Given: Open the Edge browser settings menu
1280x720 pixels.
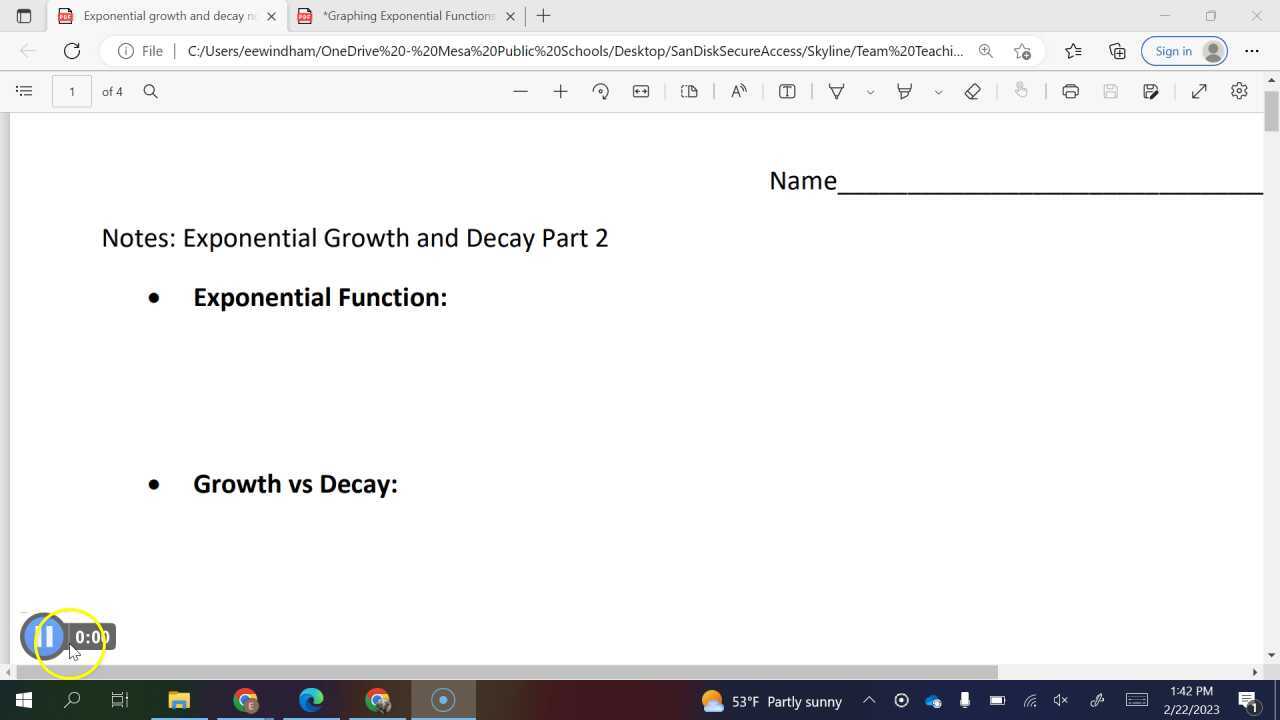Looking at the screenshot, I should point(1252,51).
